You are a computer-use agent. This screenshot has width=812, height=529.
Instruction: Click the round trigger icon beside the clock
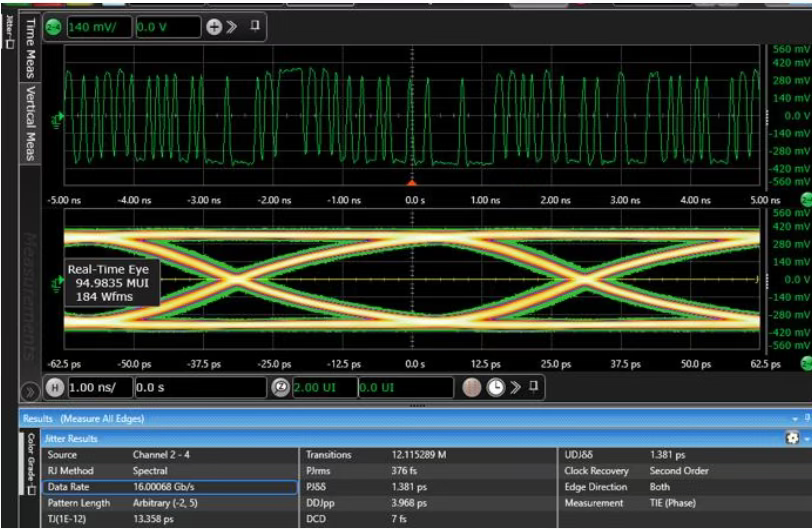474,387
